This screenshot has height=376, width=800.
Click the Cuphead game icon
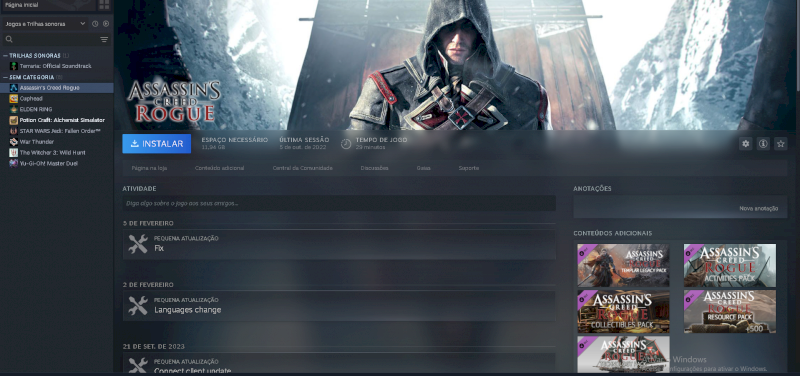pos(14,98)
